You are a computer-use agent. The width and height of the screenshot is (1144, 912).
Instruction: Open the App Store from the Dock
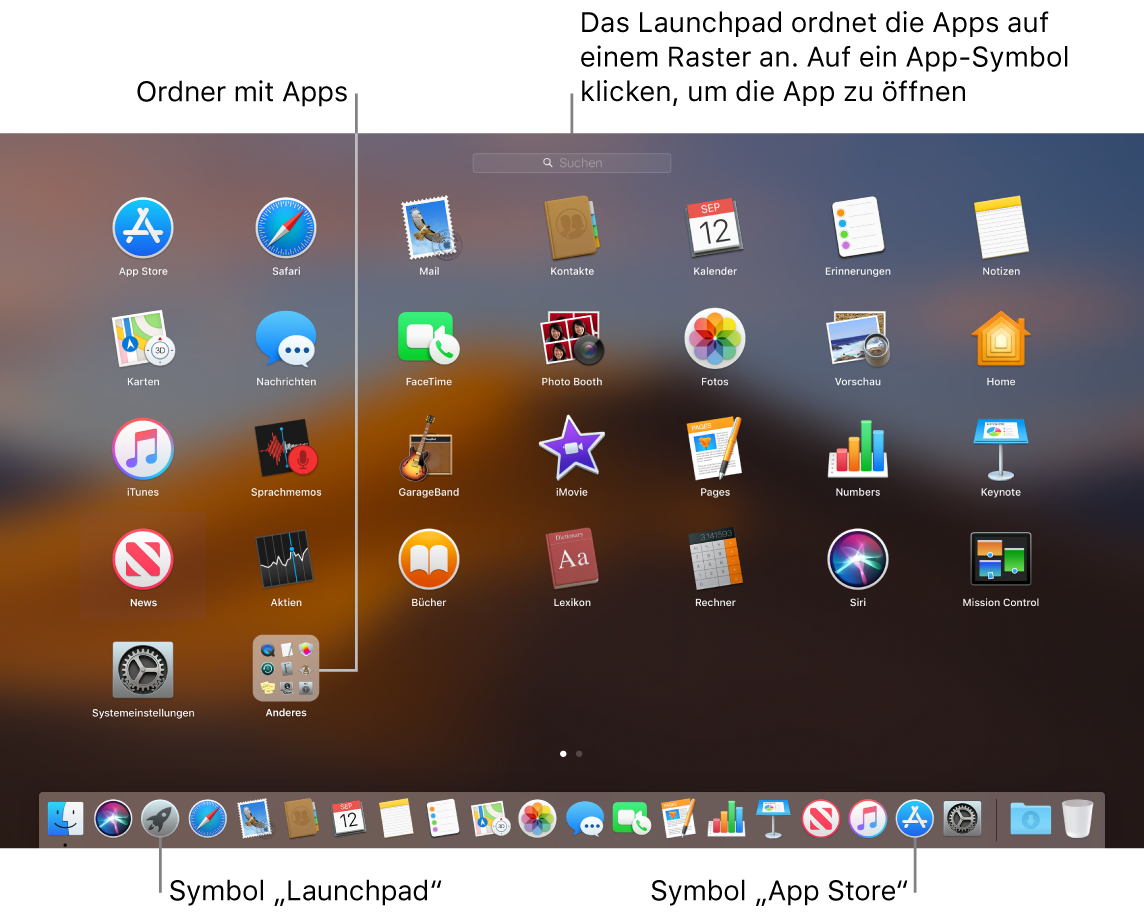(x=914, y=818)
